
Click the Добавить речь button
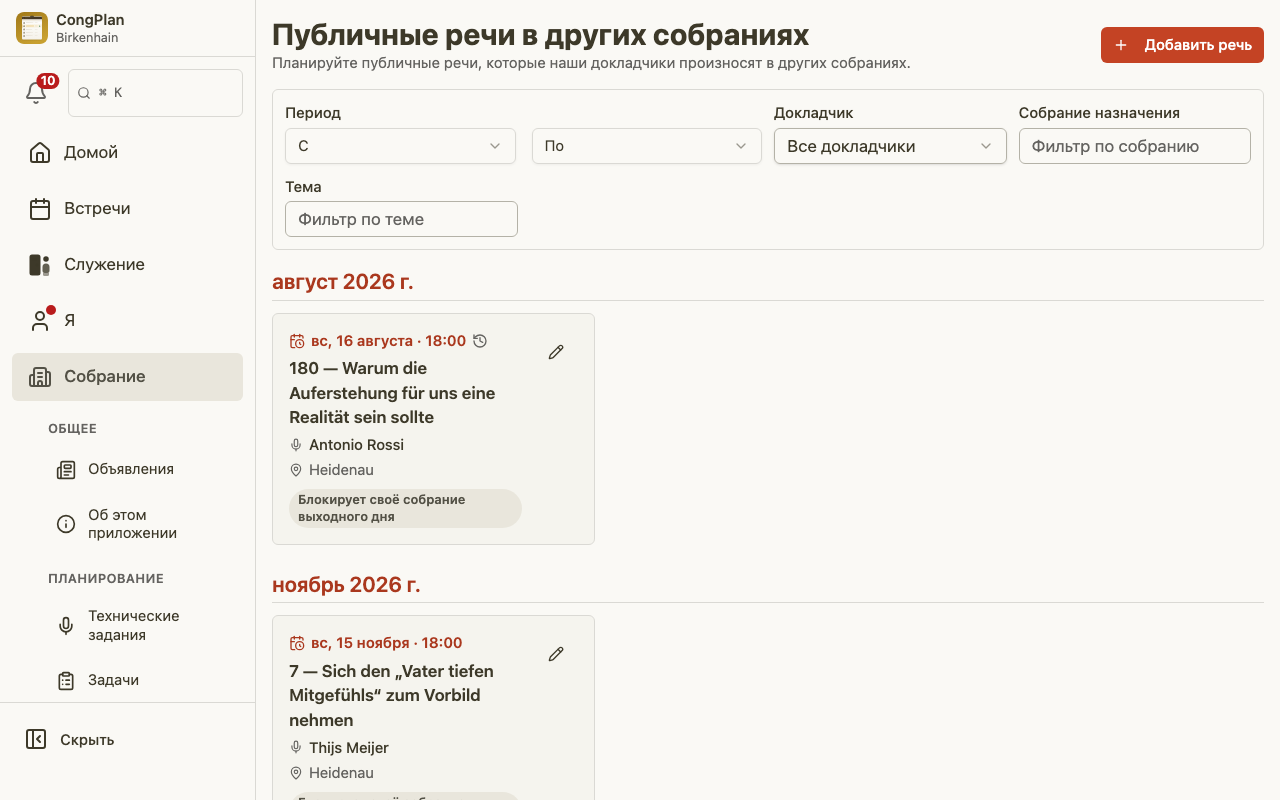point(1182,45)
